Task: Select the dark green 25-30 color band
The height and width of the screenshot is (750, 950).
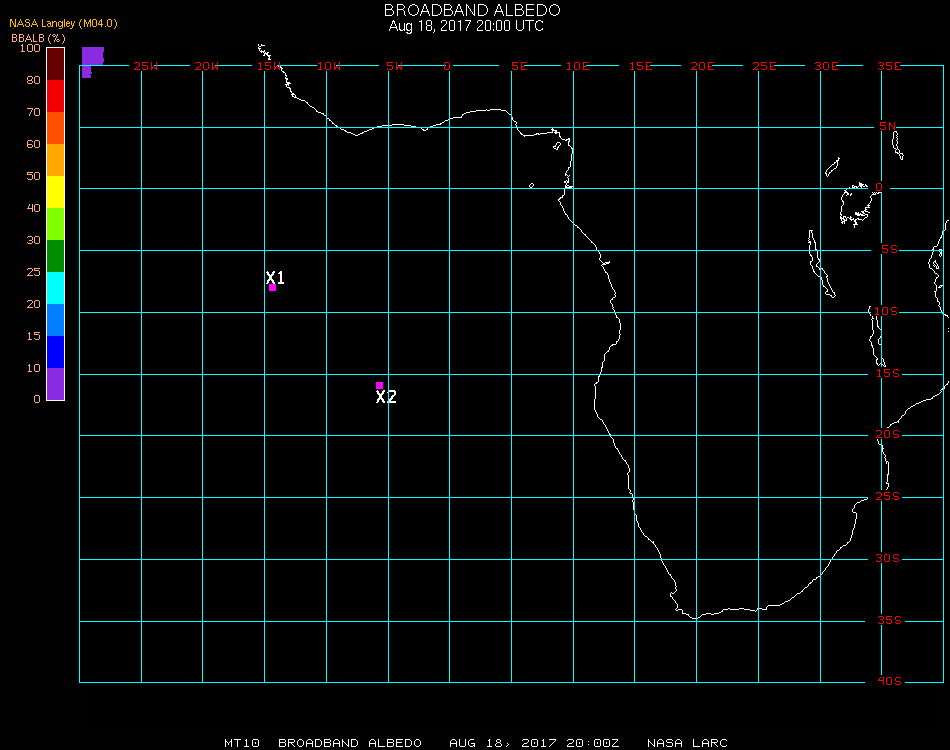Action: click(56, 256)
